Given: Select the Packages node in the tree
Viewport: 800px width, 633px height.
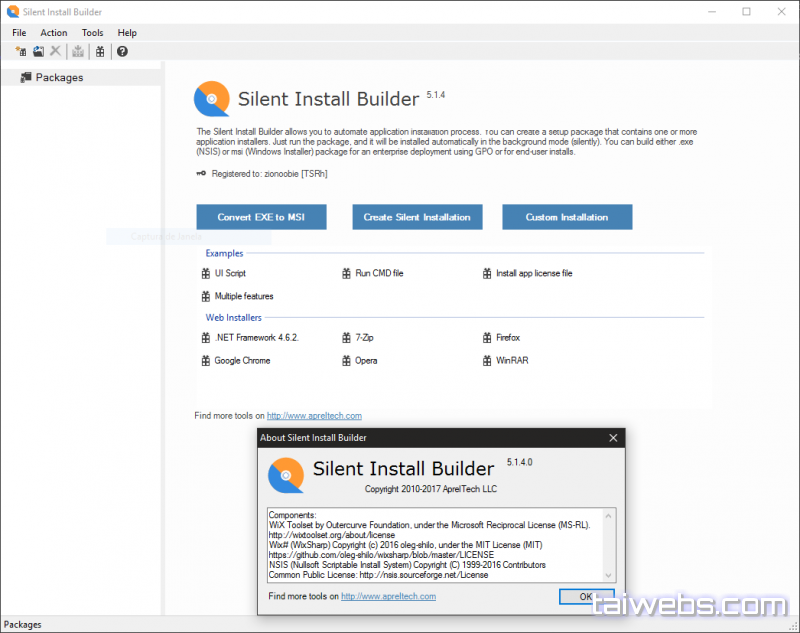Looking at the screenshot, I should tap(59, 77).
